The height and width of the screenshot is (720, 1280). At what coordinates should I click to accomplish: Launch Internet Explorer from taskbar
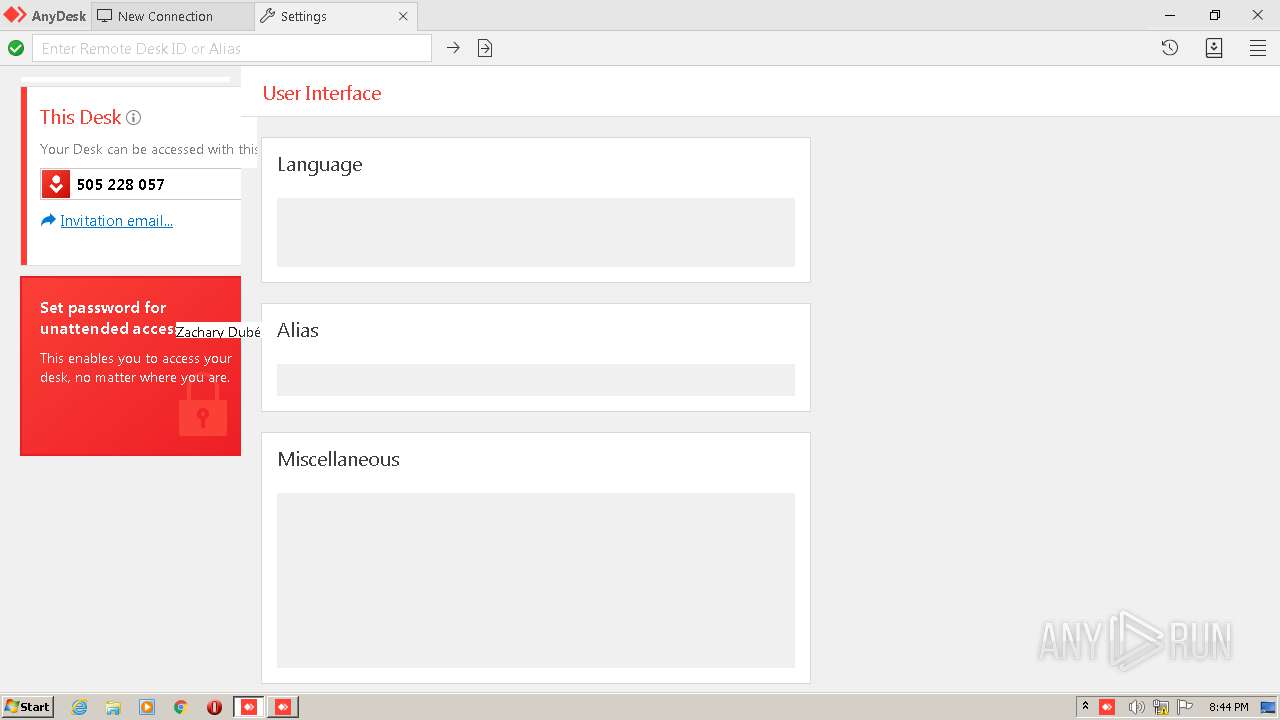[80, 707]
